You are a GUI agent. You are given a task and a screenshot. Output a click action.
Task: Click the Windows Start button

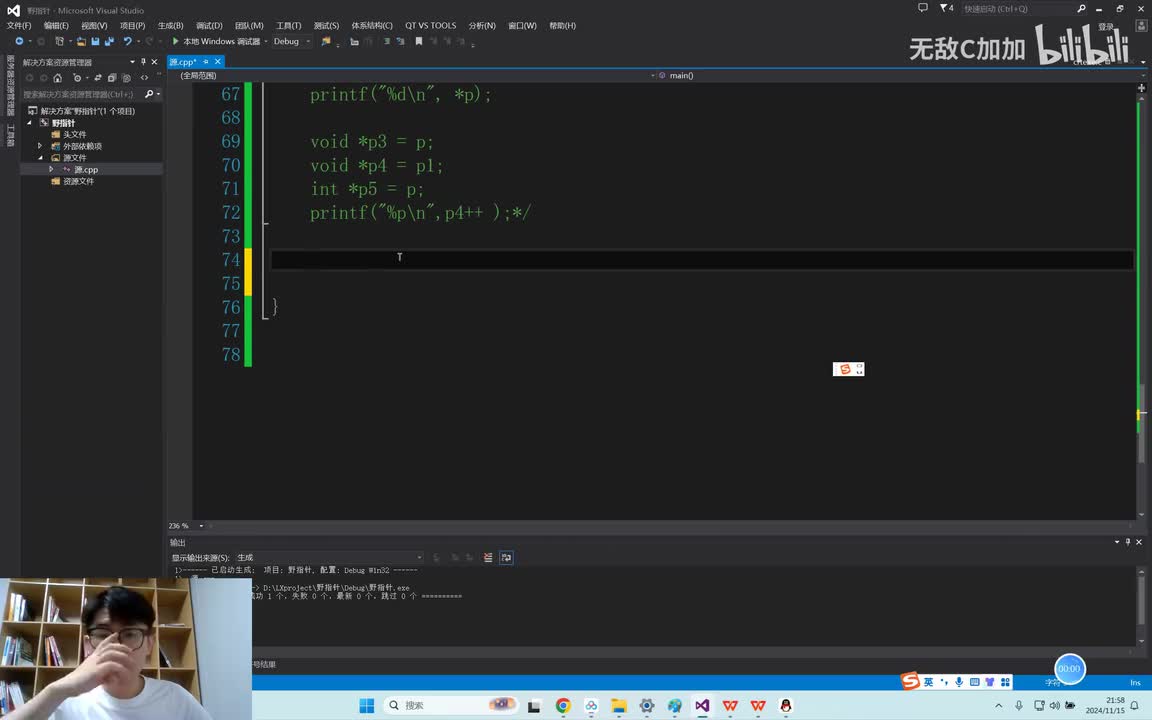tap(367, 705)
